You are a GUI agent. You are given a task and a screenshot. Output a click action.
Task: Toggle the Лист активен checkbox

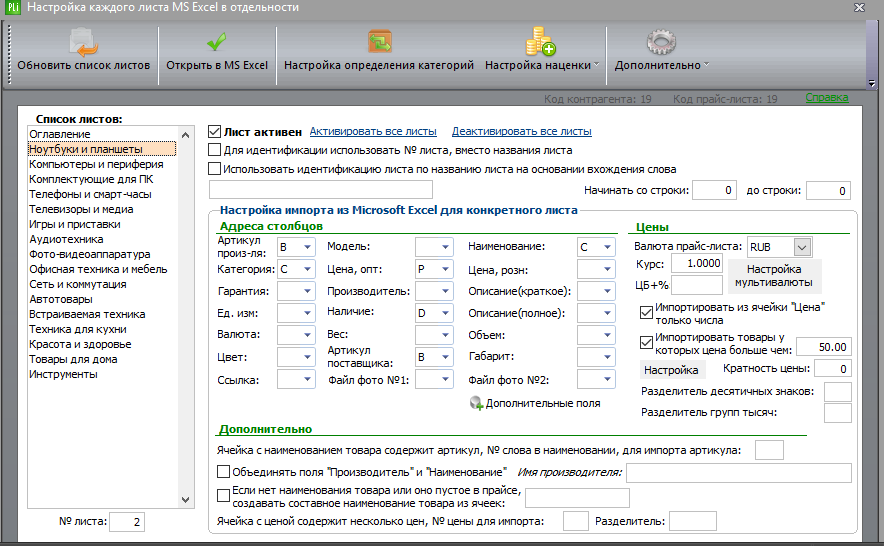point(214,131)
